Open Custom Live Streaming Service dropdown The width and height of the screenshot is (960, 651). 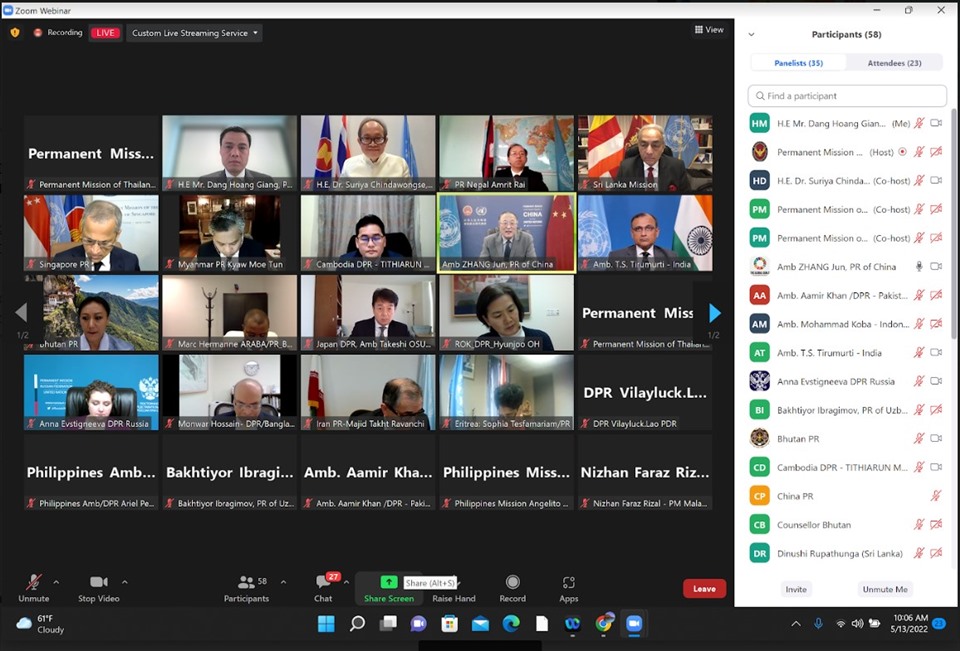[195, 33]
